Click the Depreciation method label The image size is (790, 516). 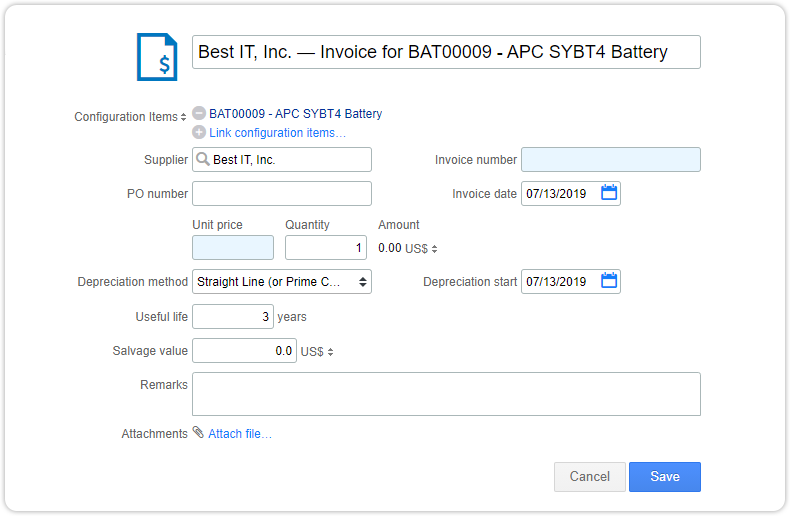coord(133,282)
